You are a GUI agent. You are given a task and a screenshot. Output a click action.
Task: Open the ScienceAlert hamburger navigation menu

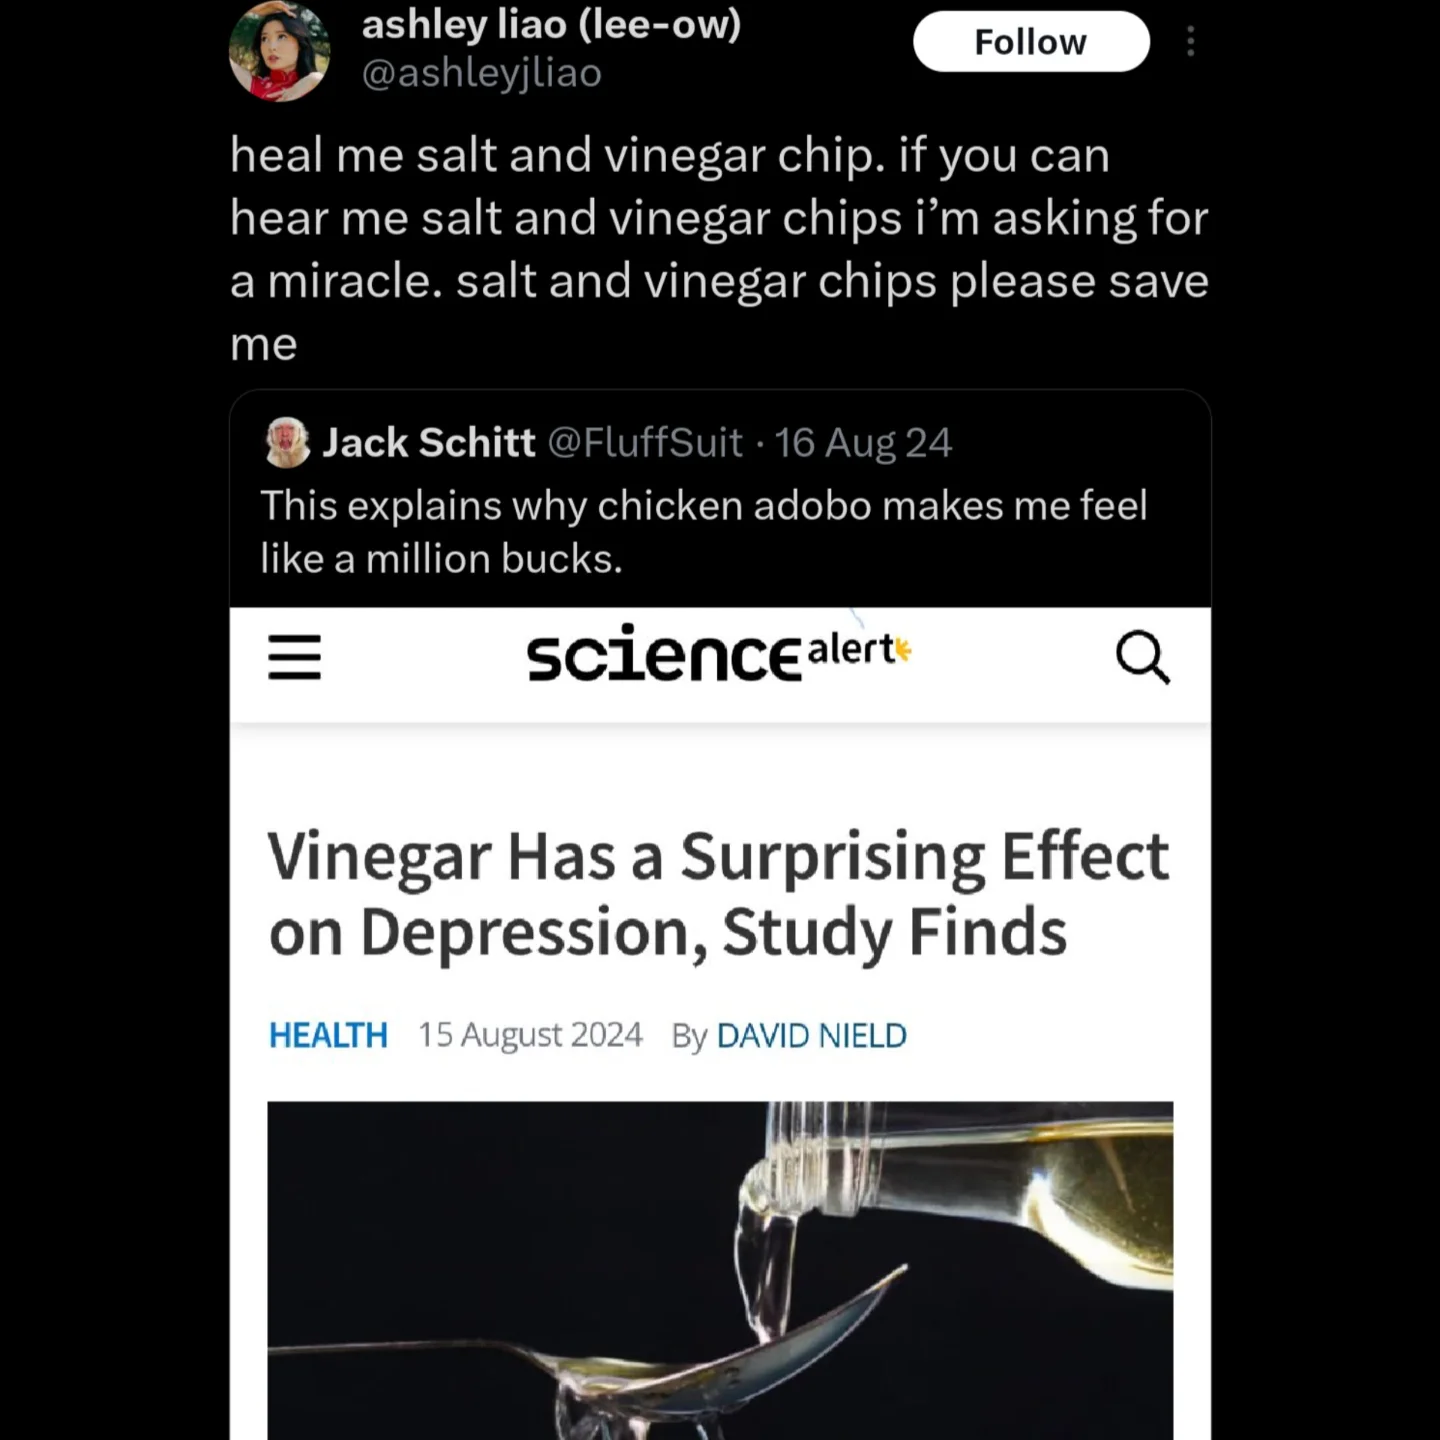293,658
